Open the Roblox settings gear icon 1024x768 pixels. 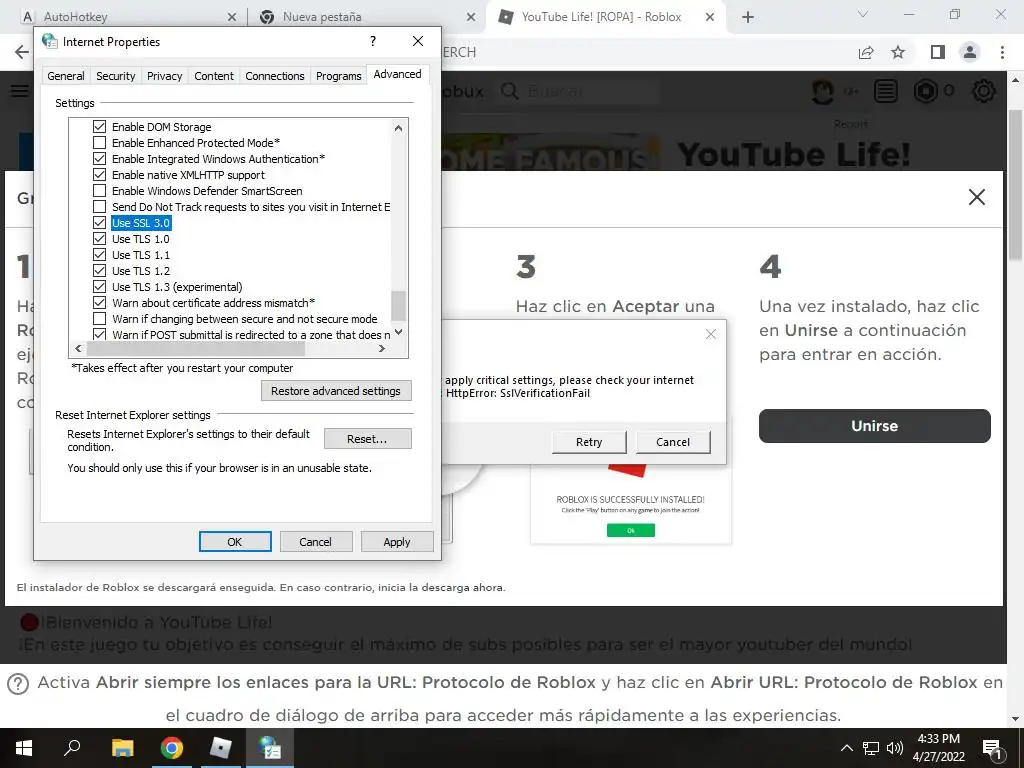pos(984,91)
